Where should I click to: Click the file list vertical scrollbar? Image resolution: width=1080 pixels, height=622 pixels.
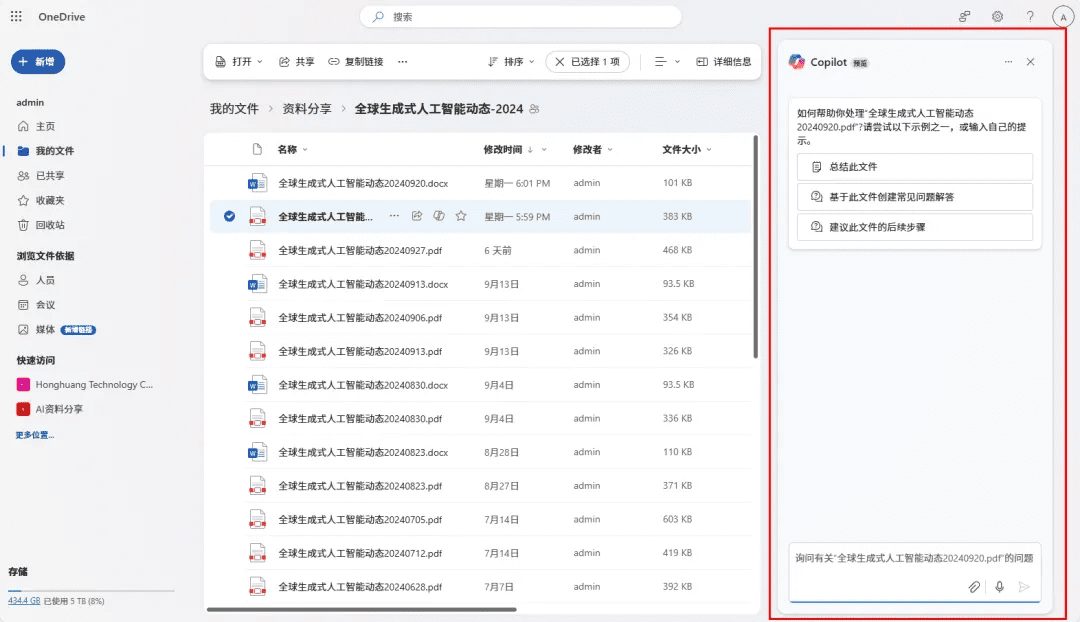756,247
